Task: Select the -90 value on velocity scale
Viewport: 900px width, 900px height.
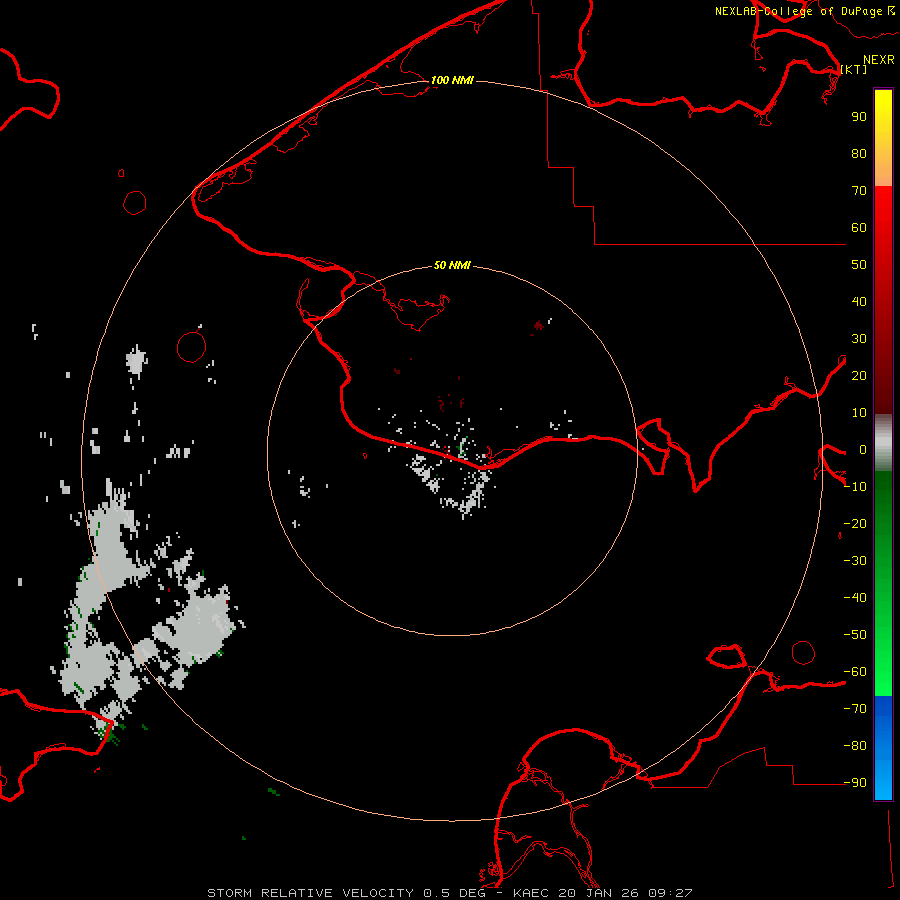Action: [855, 782]
